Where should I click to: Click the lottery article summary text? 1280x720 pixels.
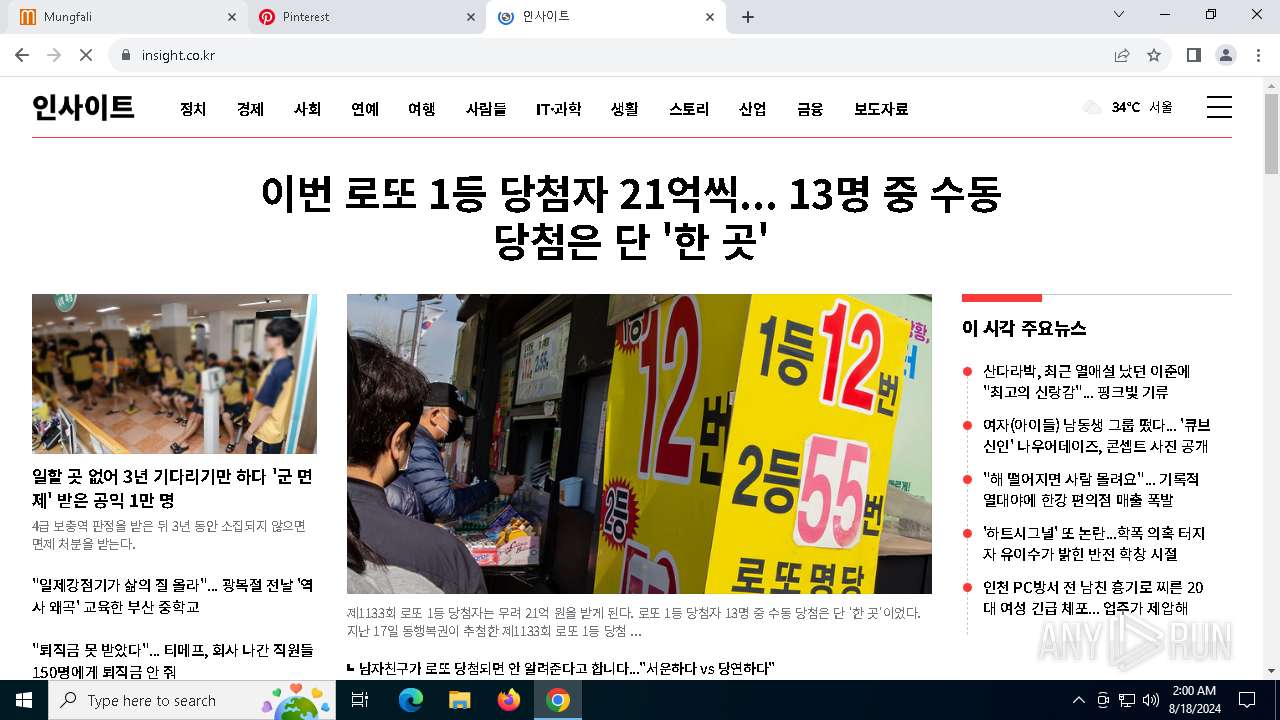click(x=634, y=621)
